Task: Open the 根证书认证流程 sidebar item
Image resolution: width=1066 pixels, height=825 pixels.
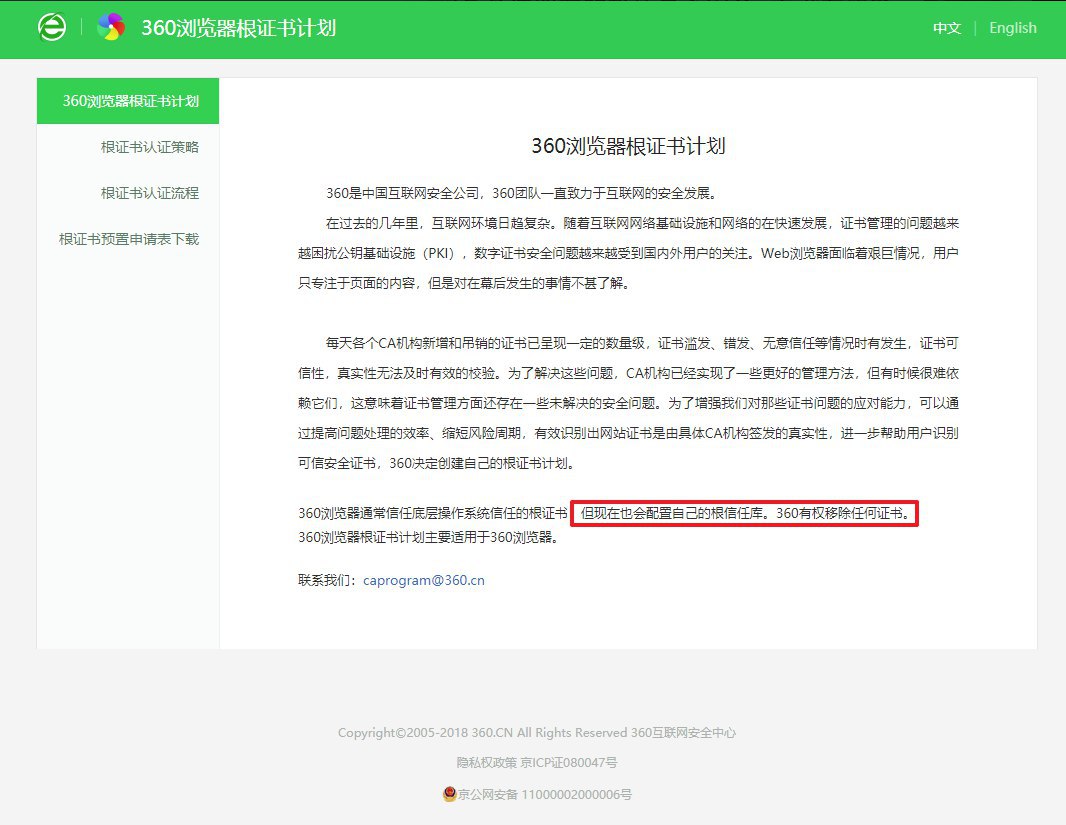Action: pyautogui.click(x=149, y=193)
